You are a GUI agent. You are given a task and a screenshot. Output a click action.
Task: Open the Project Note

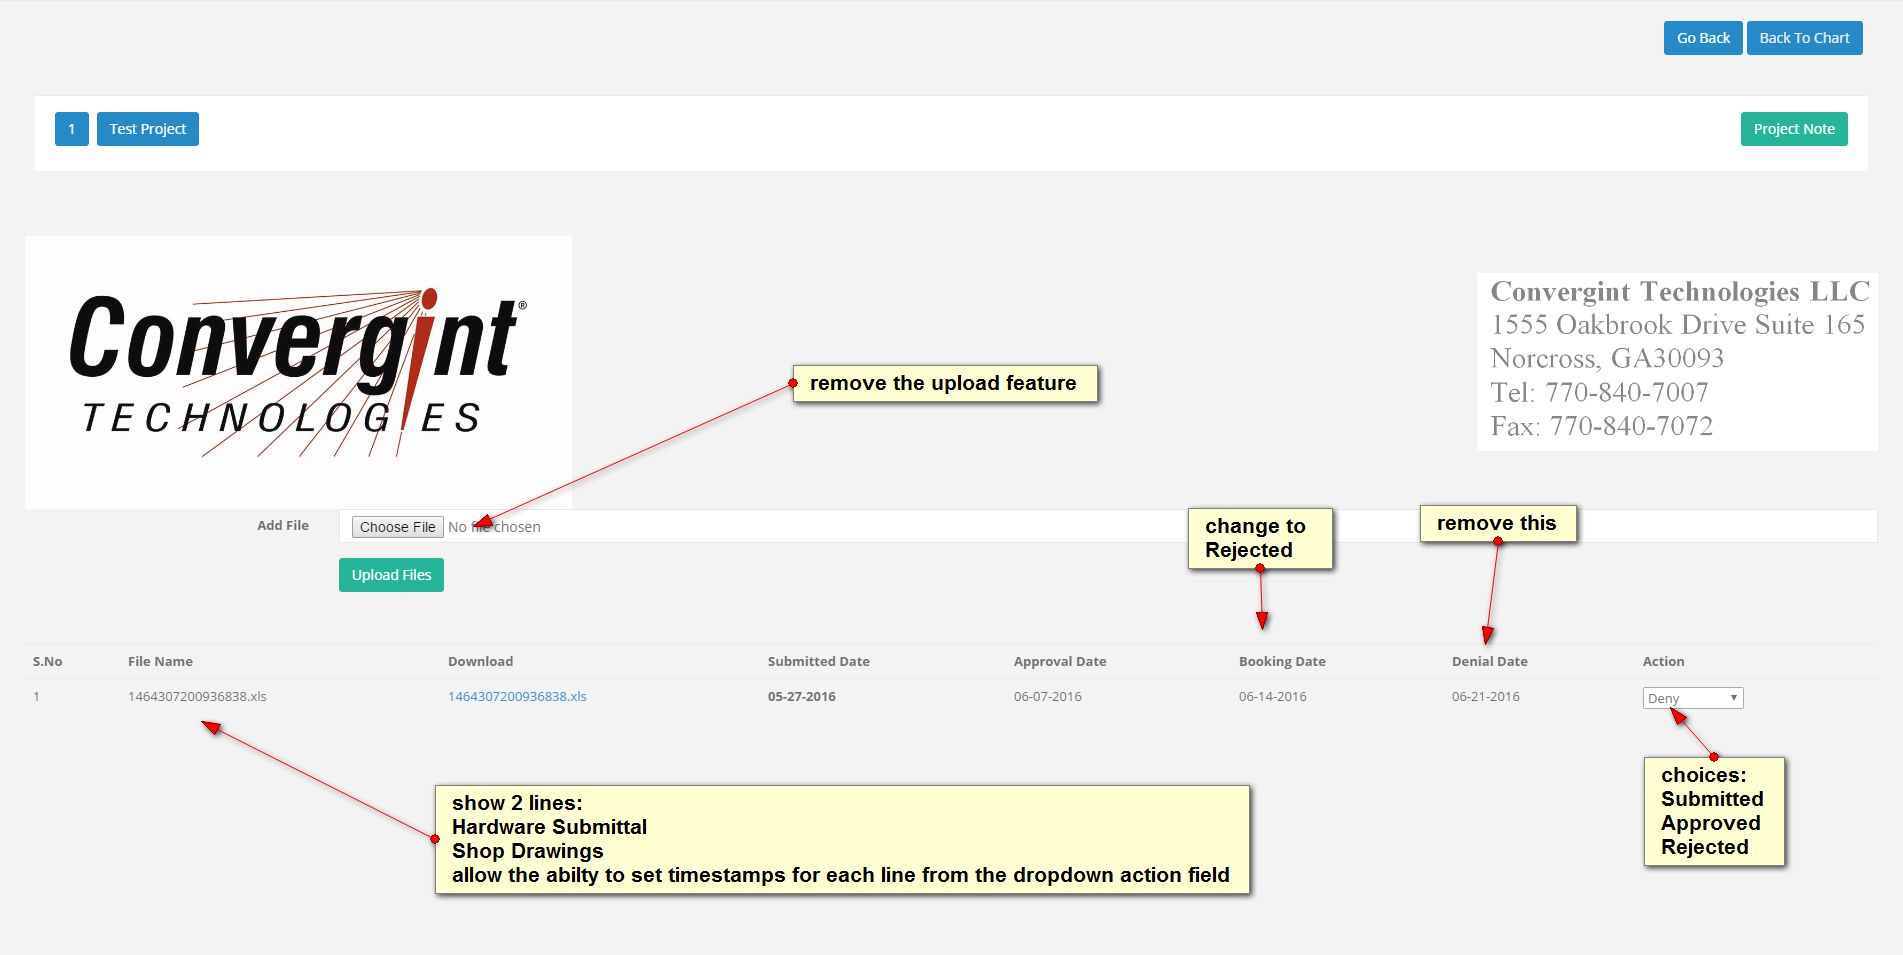pos(1794,129)
